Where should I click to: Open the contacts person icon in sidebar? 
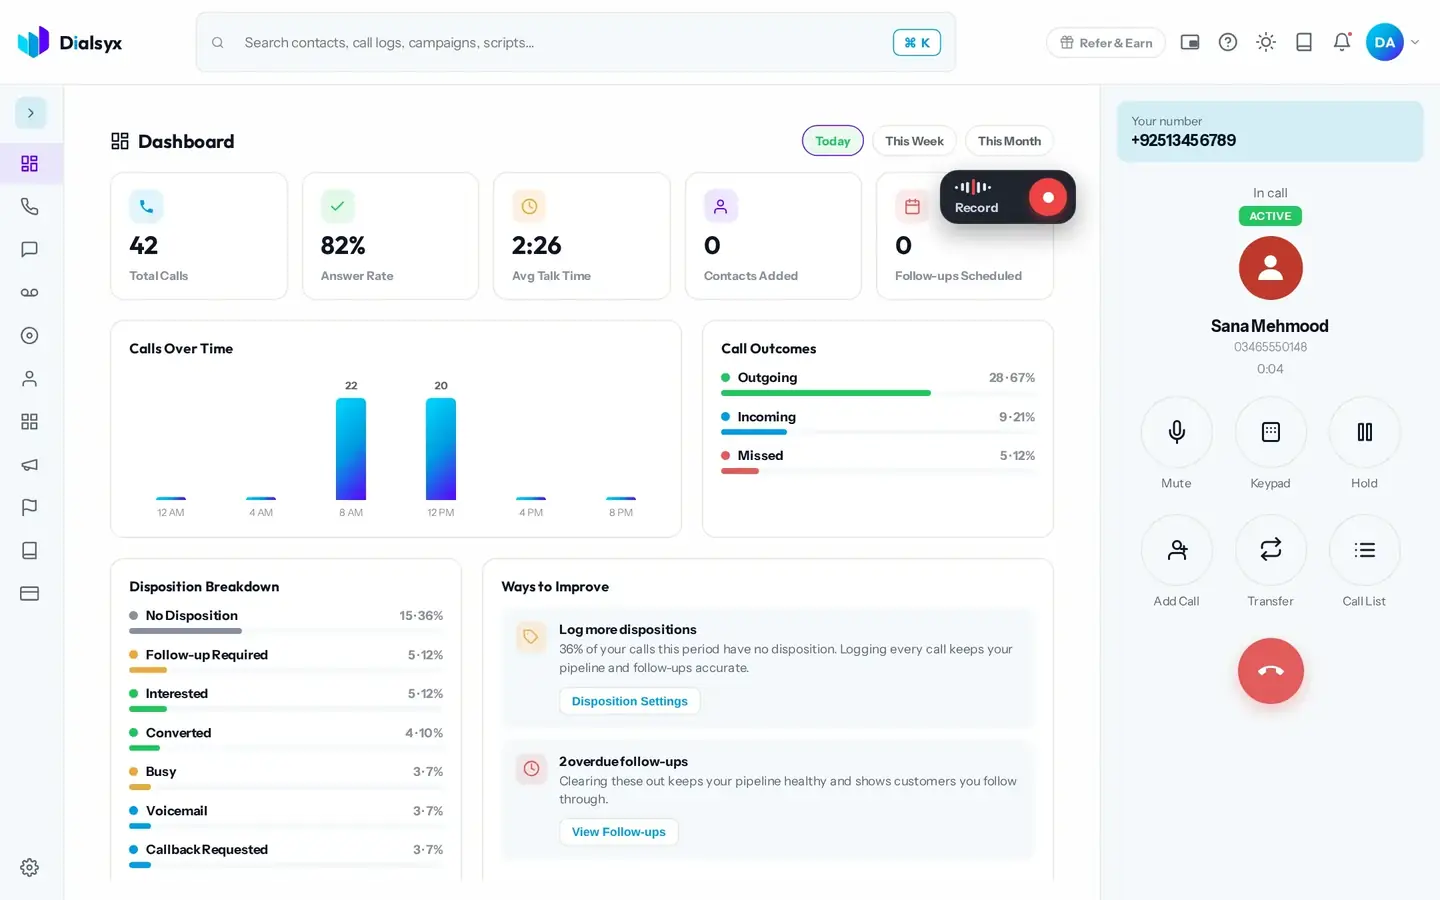tap(30, 378)
